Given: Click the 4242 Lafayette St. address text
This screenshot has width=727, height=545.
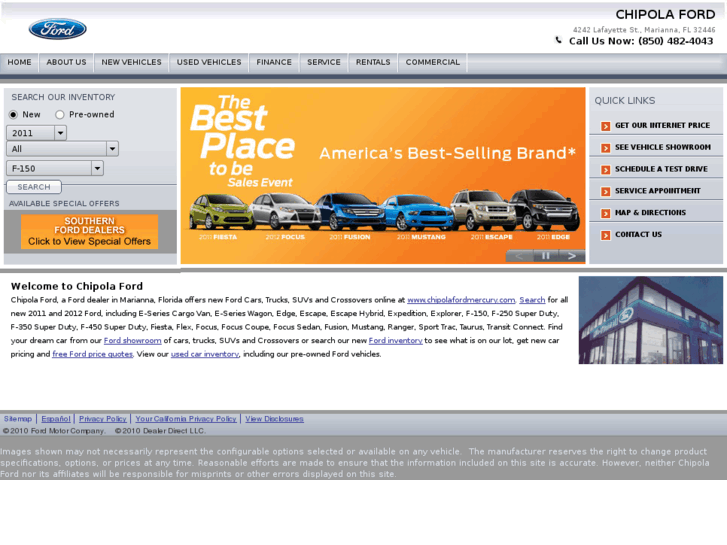Looking at the screenshot, I should (644, 30).
